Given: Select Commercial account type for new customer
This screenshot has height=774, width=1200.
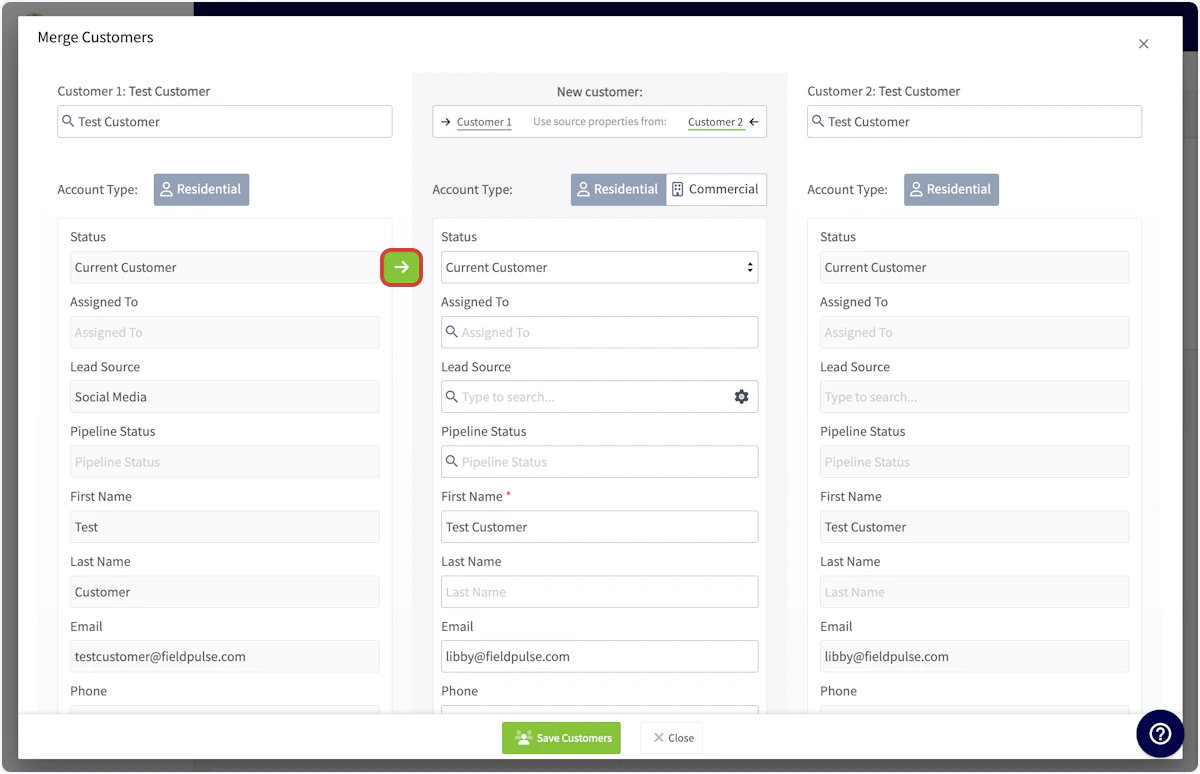Looking at the screenshot, I should [716, 189].
